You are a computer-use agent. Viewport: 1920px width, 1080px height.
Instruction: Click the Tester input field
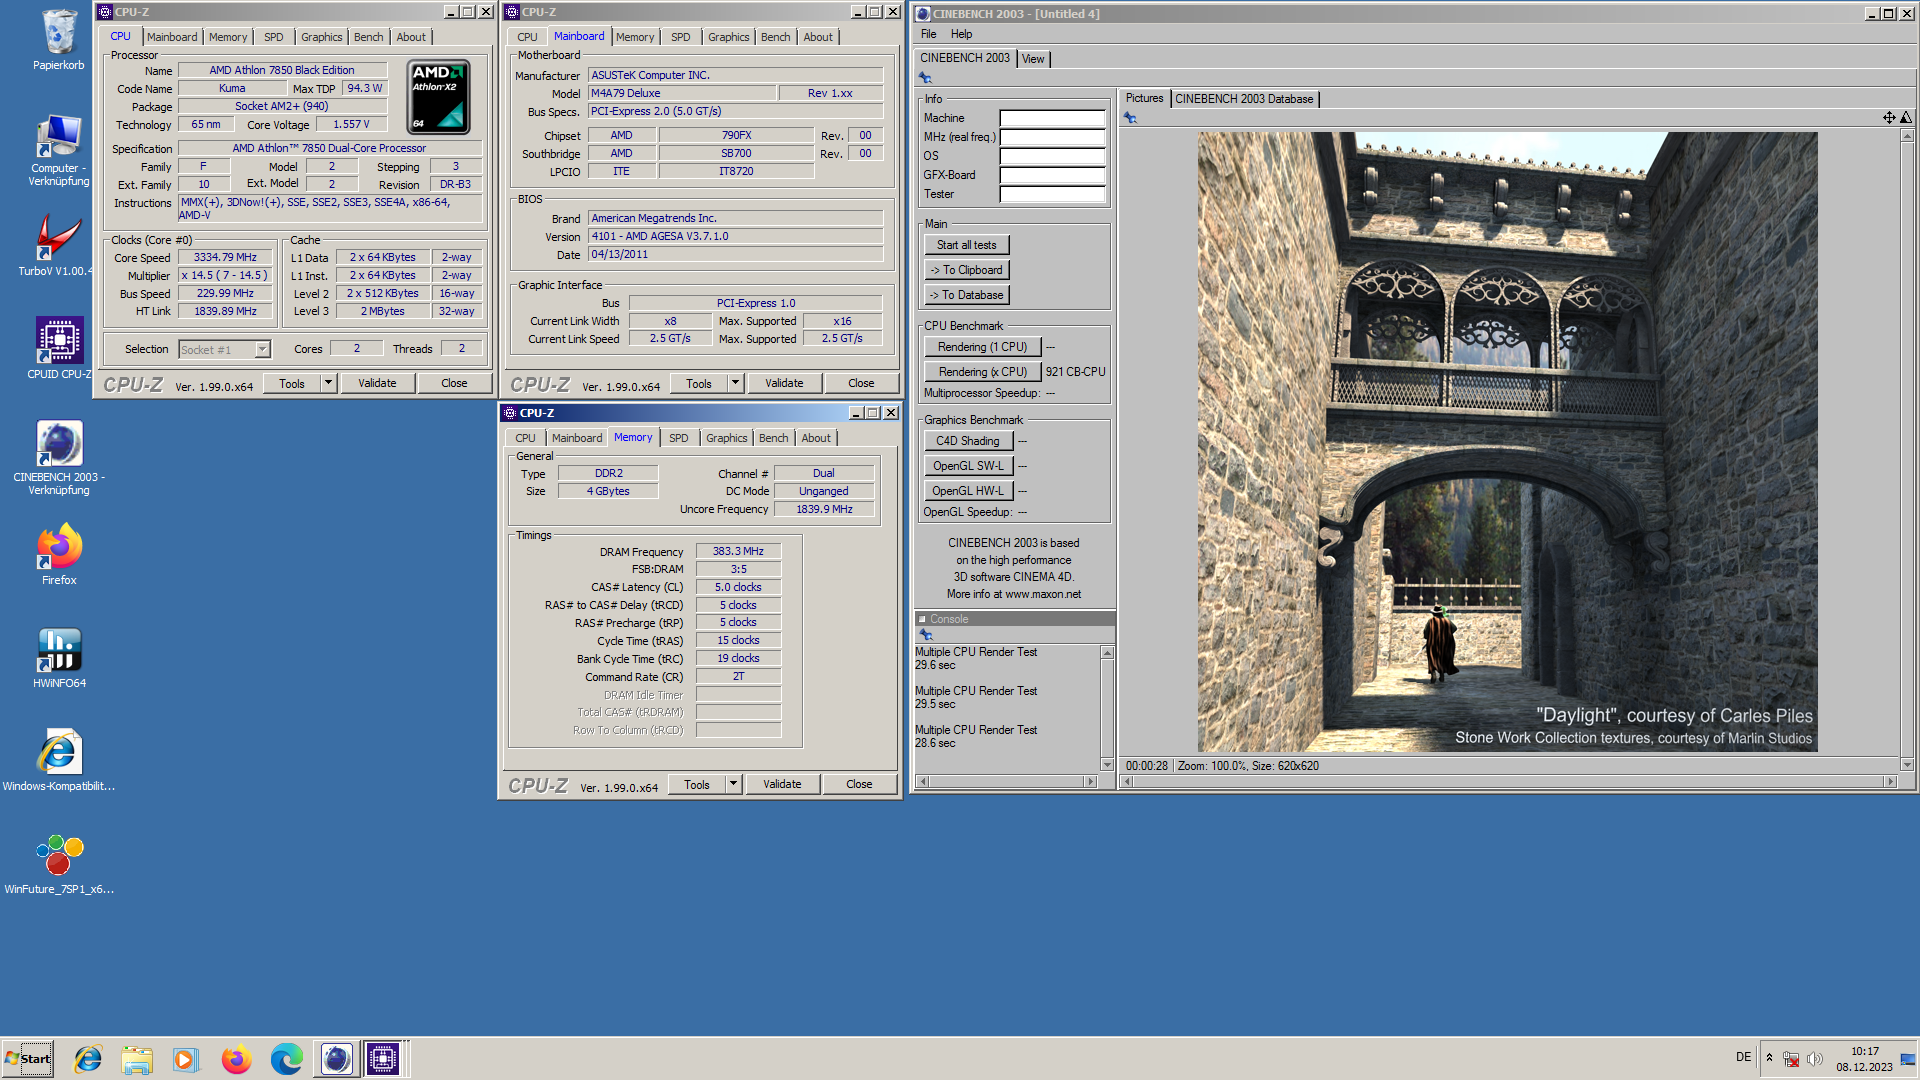pos(1052,194)
